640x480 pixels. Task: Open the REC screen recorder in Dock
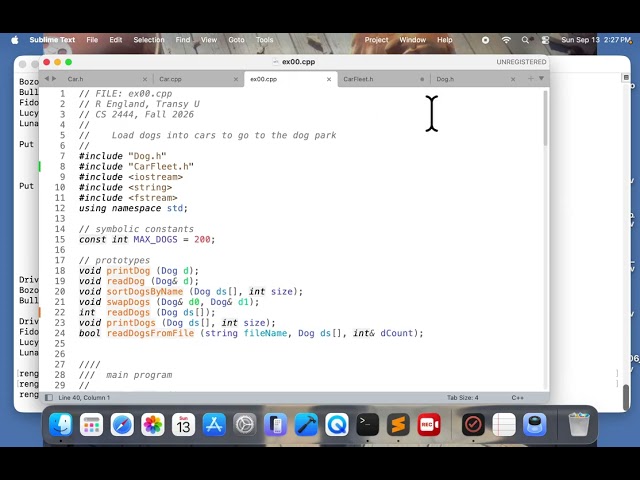429,425
